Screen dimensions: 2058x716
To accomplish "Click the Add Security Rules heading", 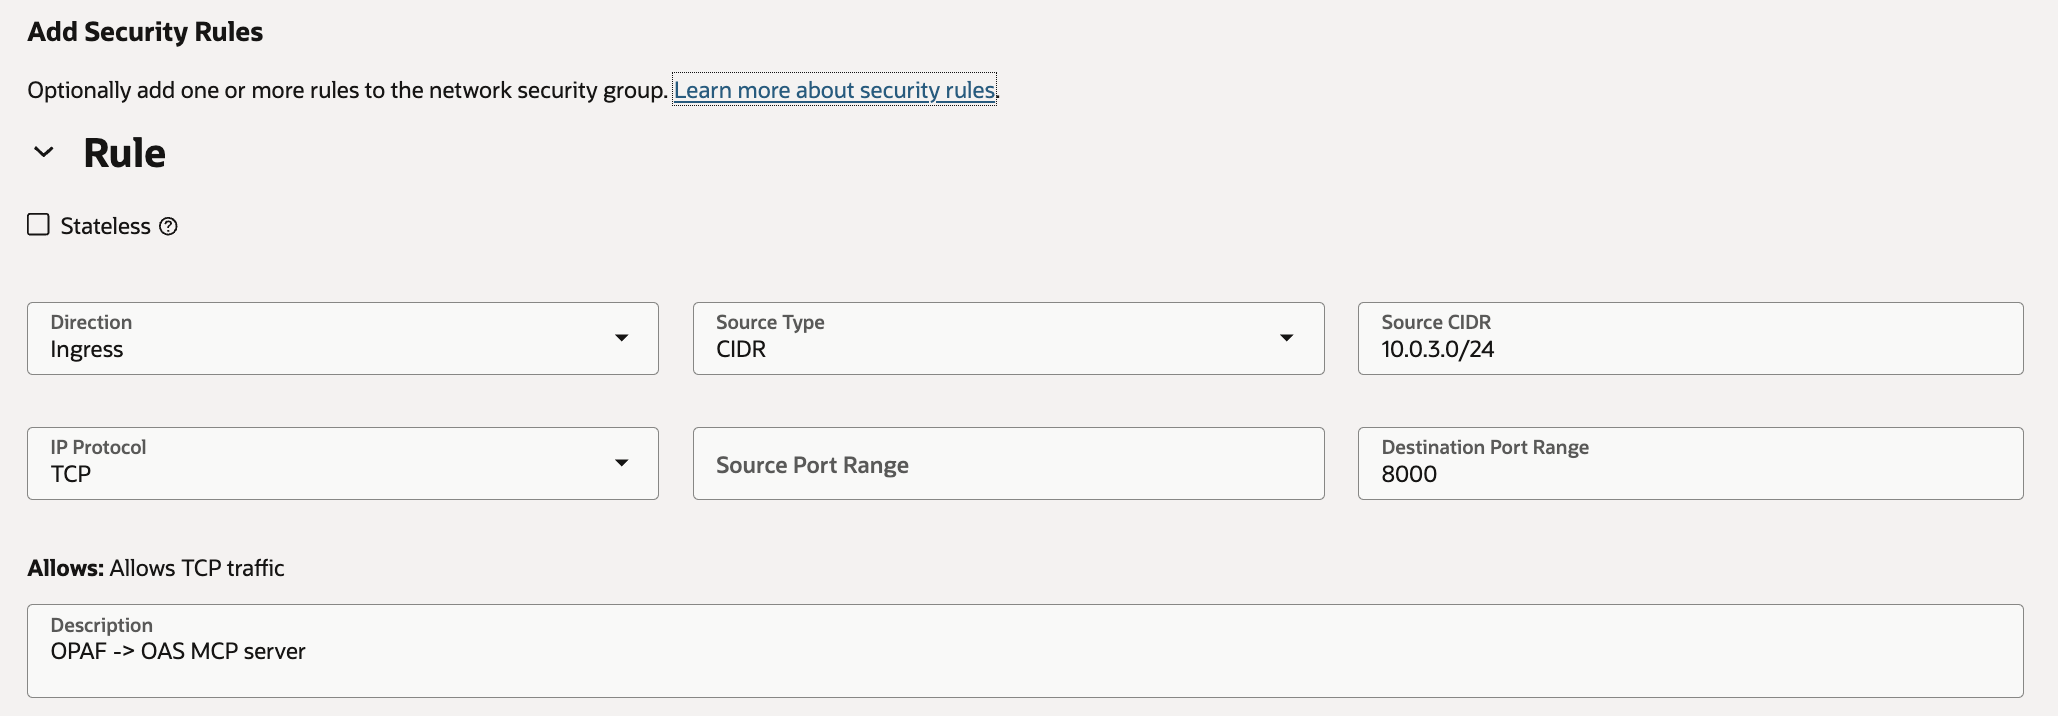I will point(145,32).
